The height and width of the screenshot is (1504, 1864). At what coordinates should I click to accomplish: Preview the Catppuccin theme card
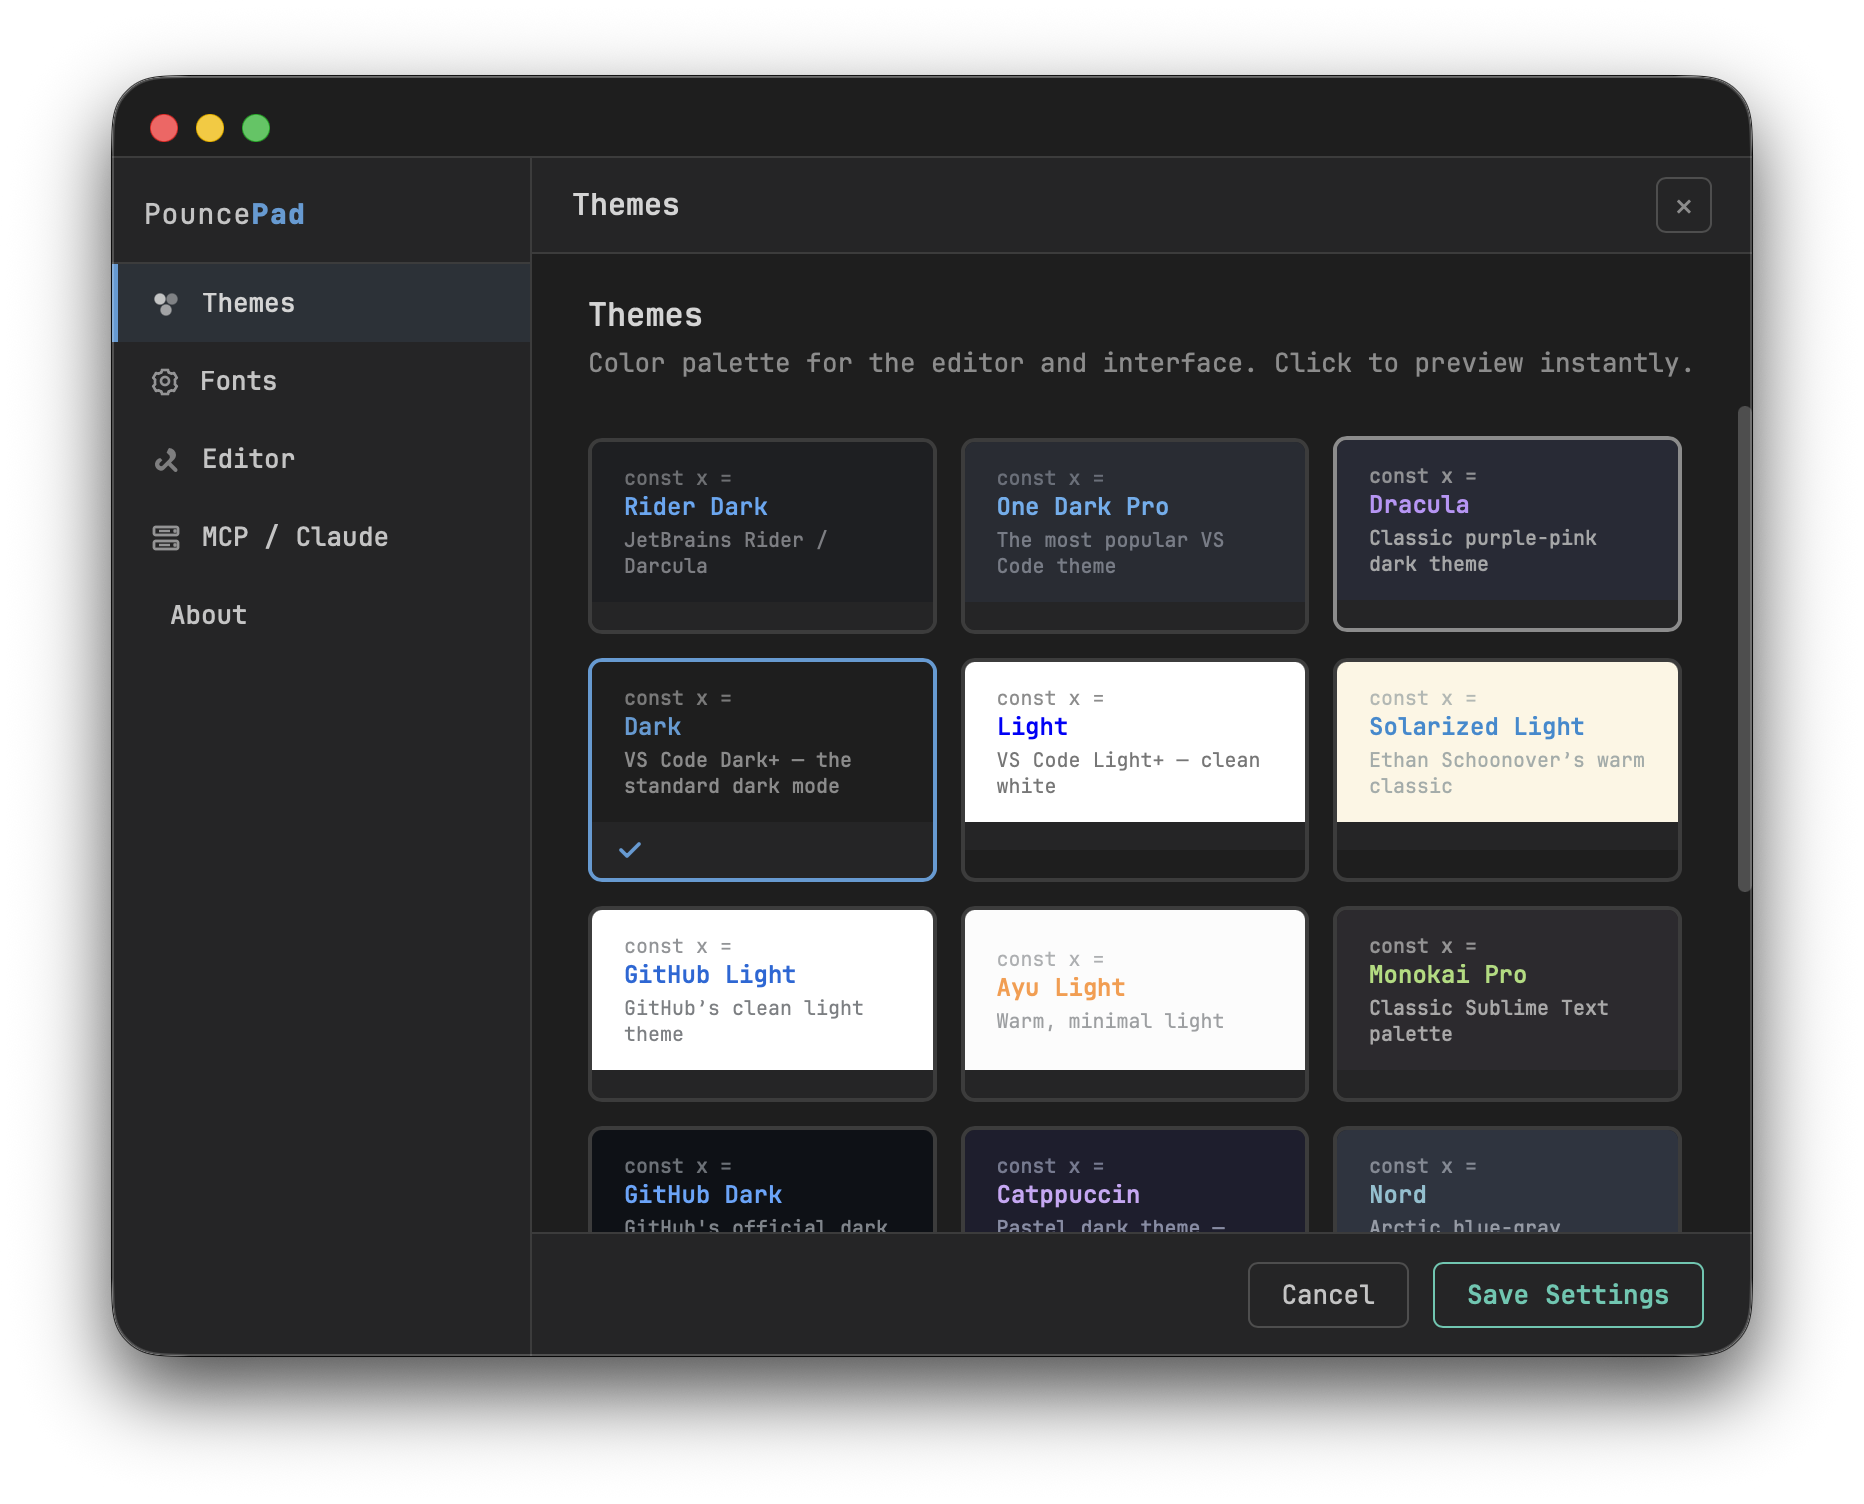point(1134,1180)
